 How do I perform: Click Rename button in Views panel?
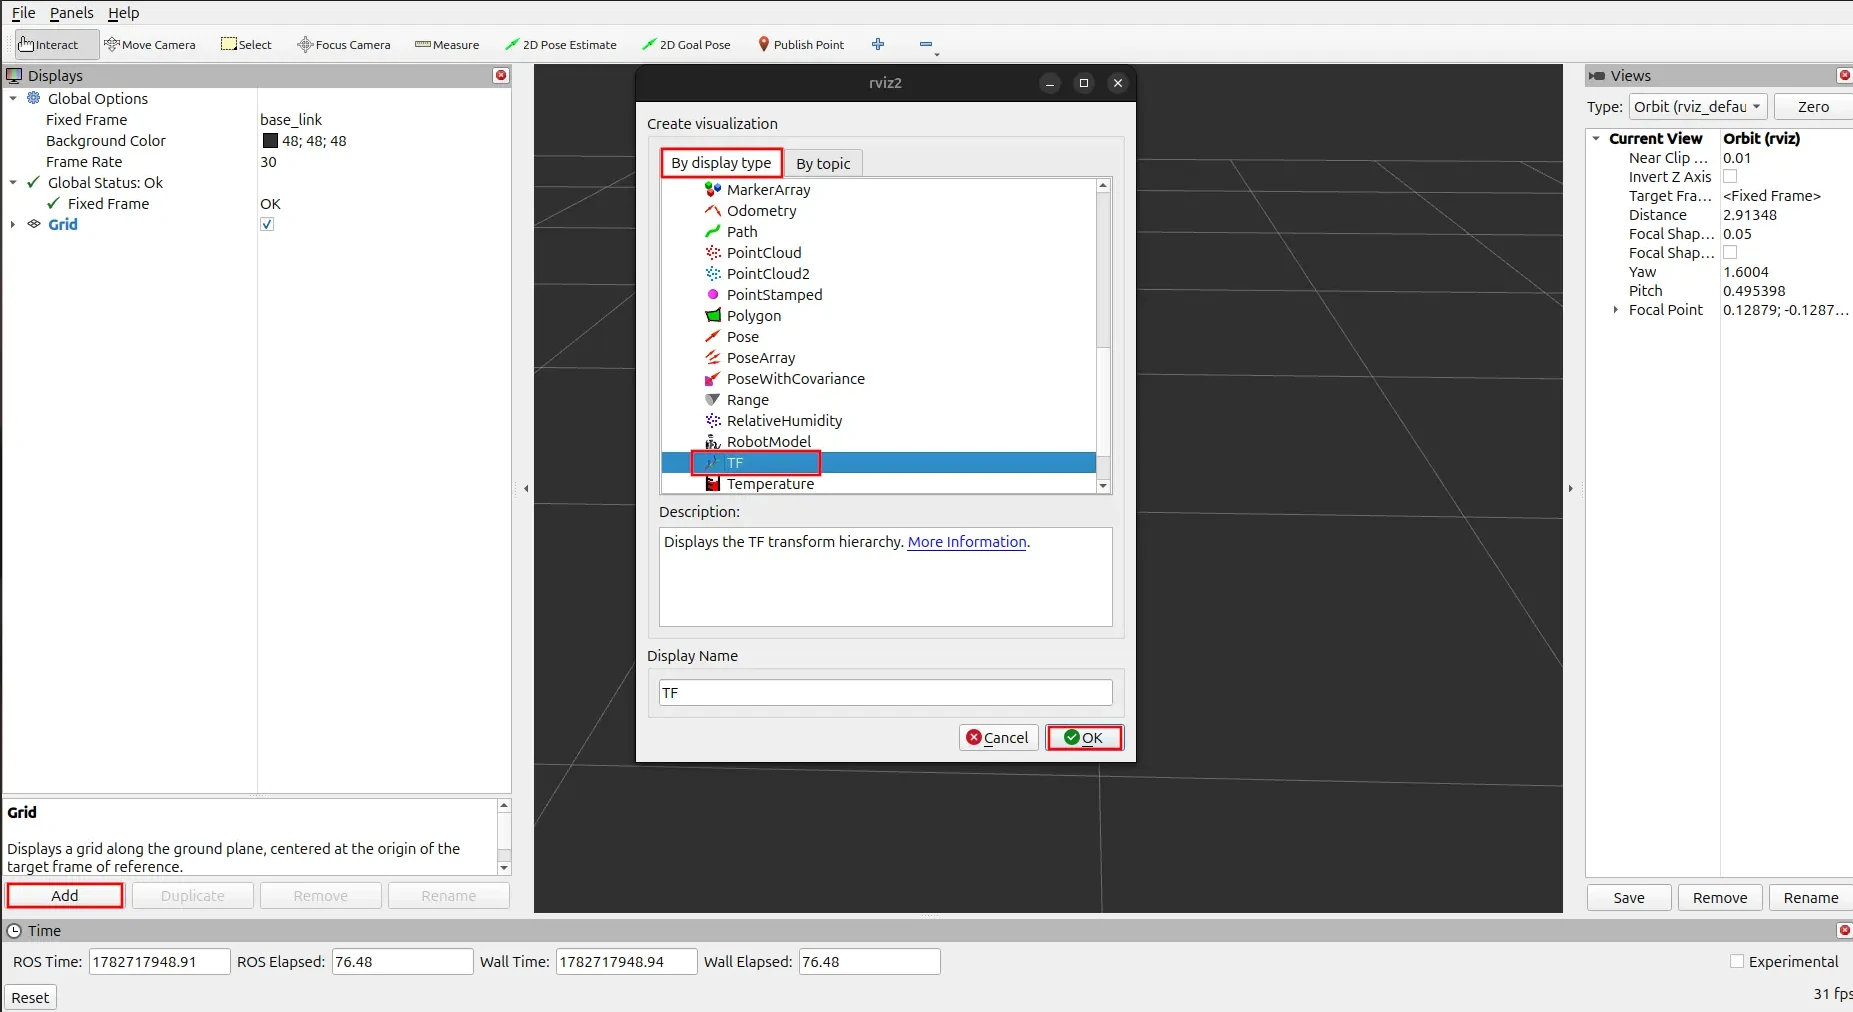1811,898
